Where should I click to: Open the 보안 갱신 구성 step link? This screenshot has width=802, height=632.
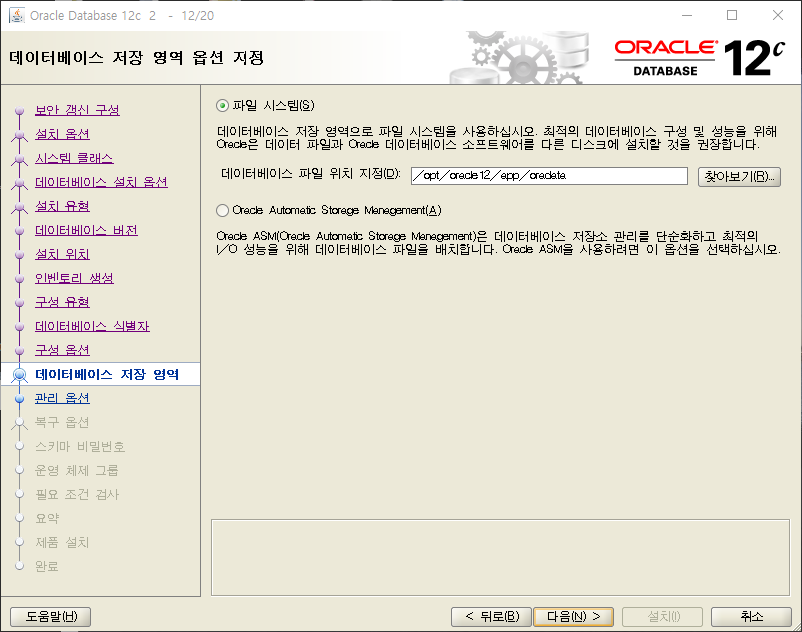click(x=77, y=110)
